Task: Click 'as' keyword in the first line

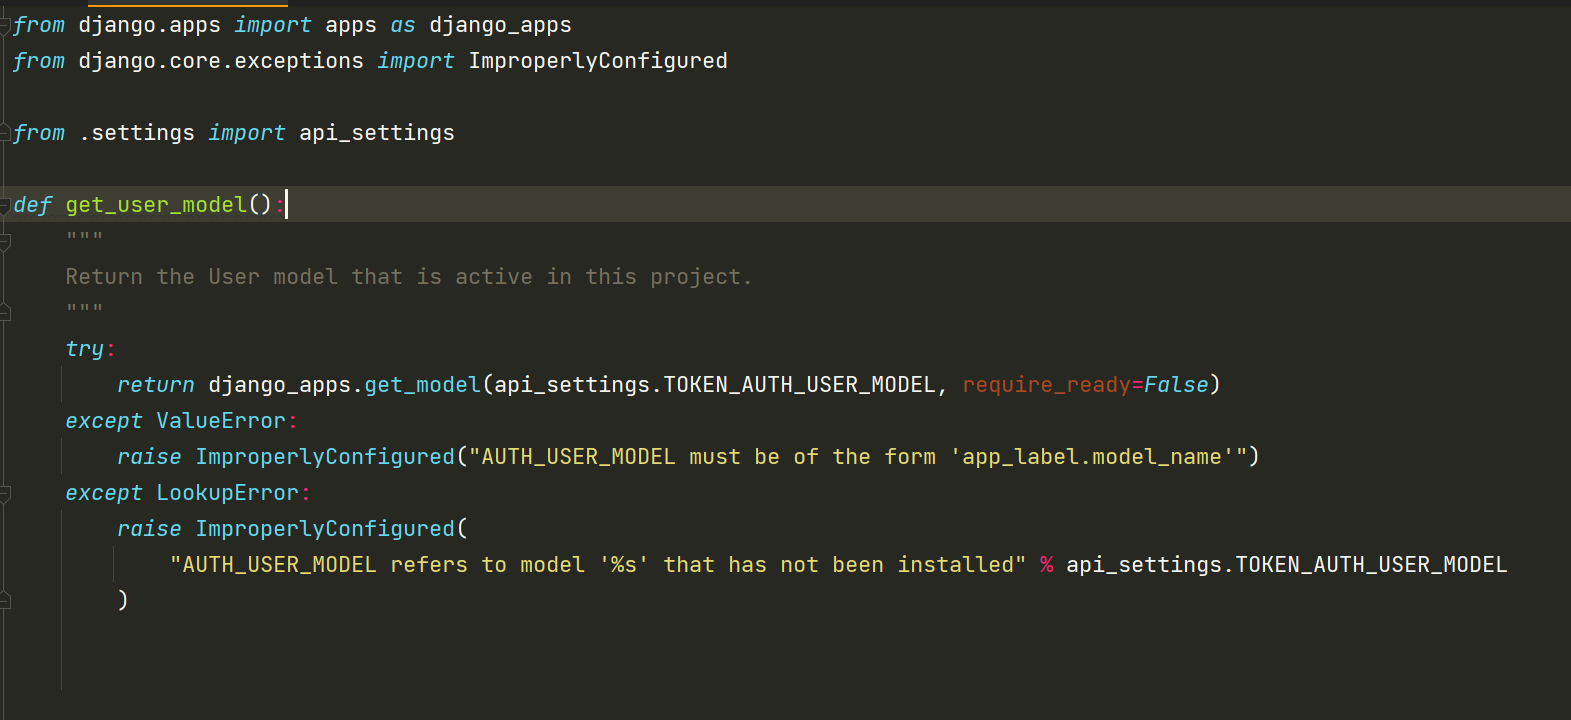Action: [x=403, y=25]
